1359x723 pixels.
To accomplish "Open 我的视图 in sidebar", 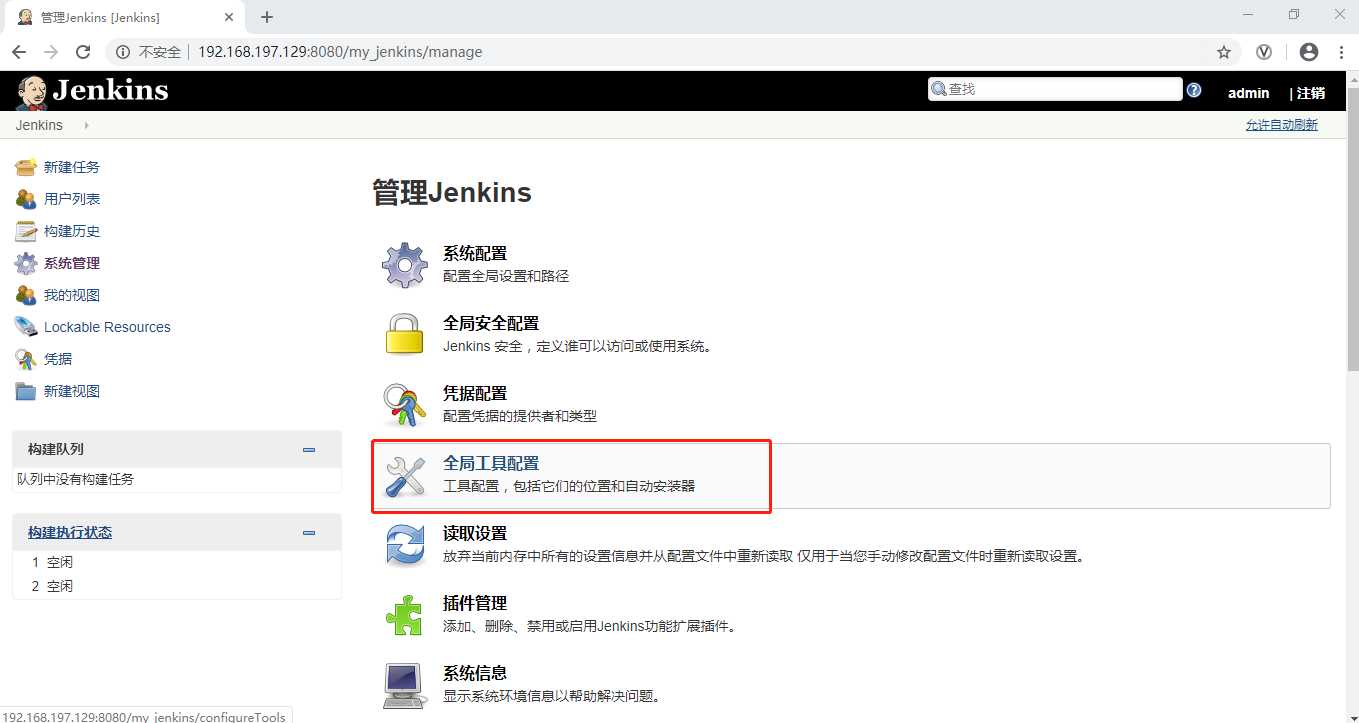I will point(72,295).
